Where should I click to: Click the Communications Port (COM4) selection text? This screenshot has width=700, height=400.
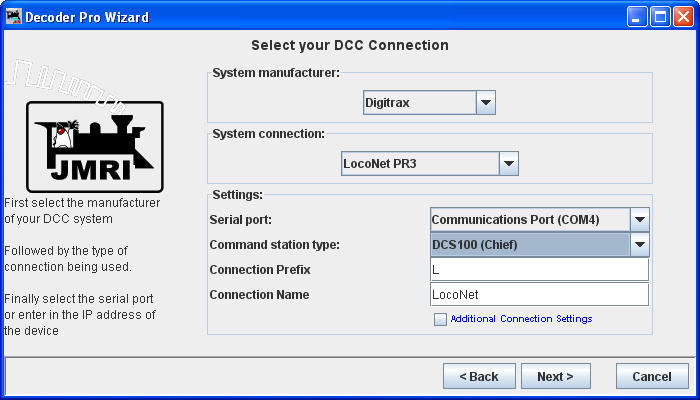click(529, 219)
